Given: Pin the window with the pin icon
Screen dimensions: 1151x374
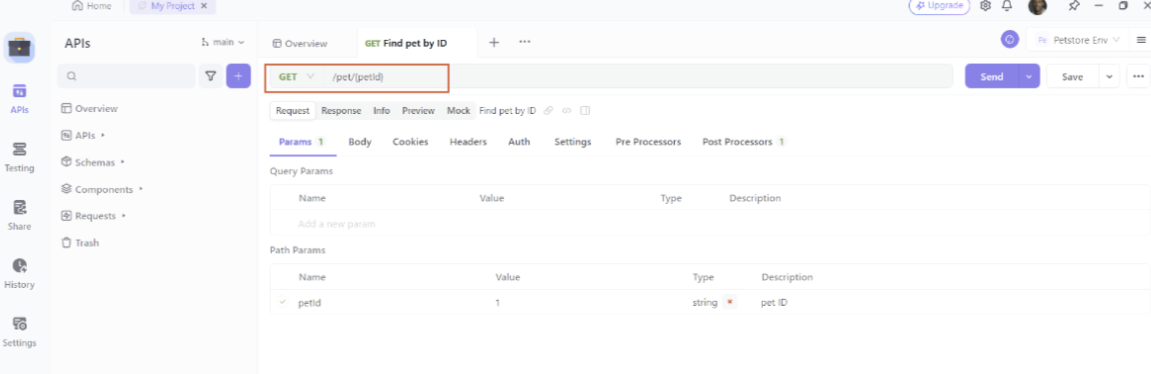Looking at the screenshot, I should 1074,6.
